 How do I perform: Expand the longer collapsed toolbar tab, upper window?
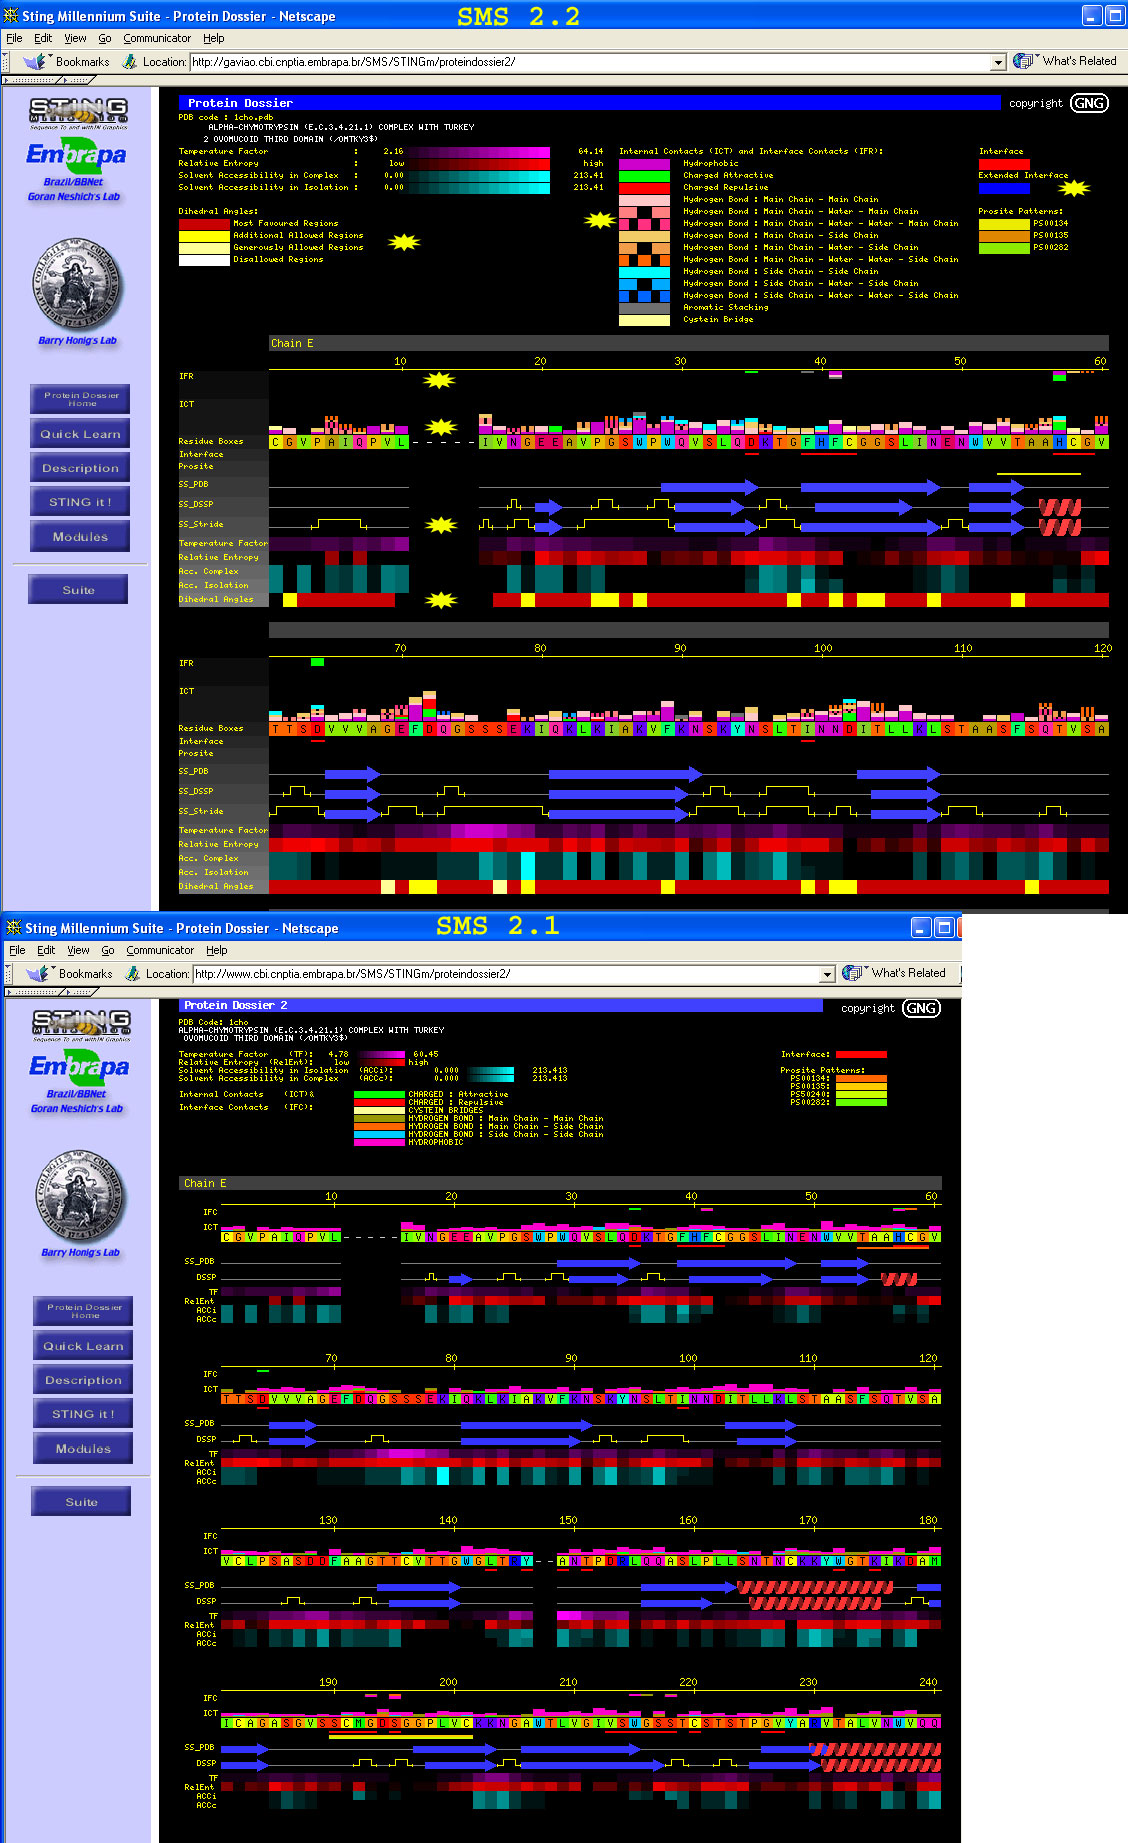pos(31,80)
